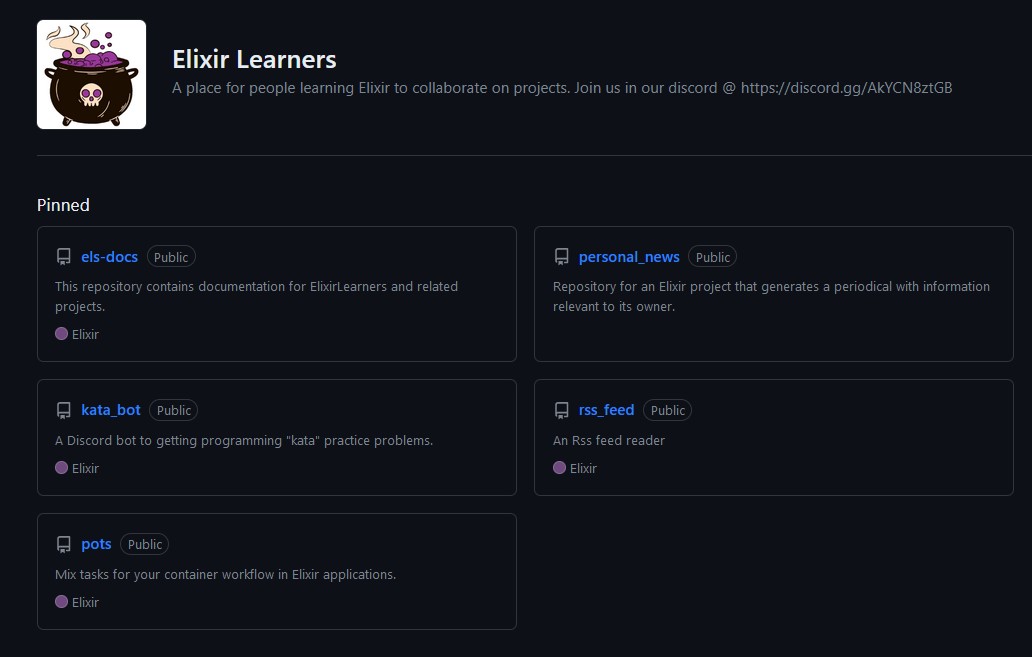1032x657 pixels.
Task: Open the personal_news repository link
Action: [629, 257]
